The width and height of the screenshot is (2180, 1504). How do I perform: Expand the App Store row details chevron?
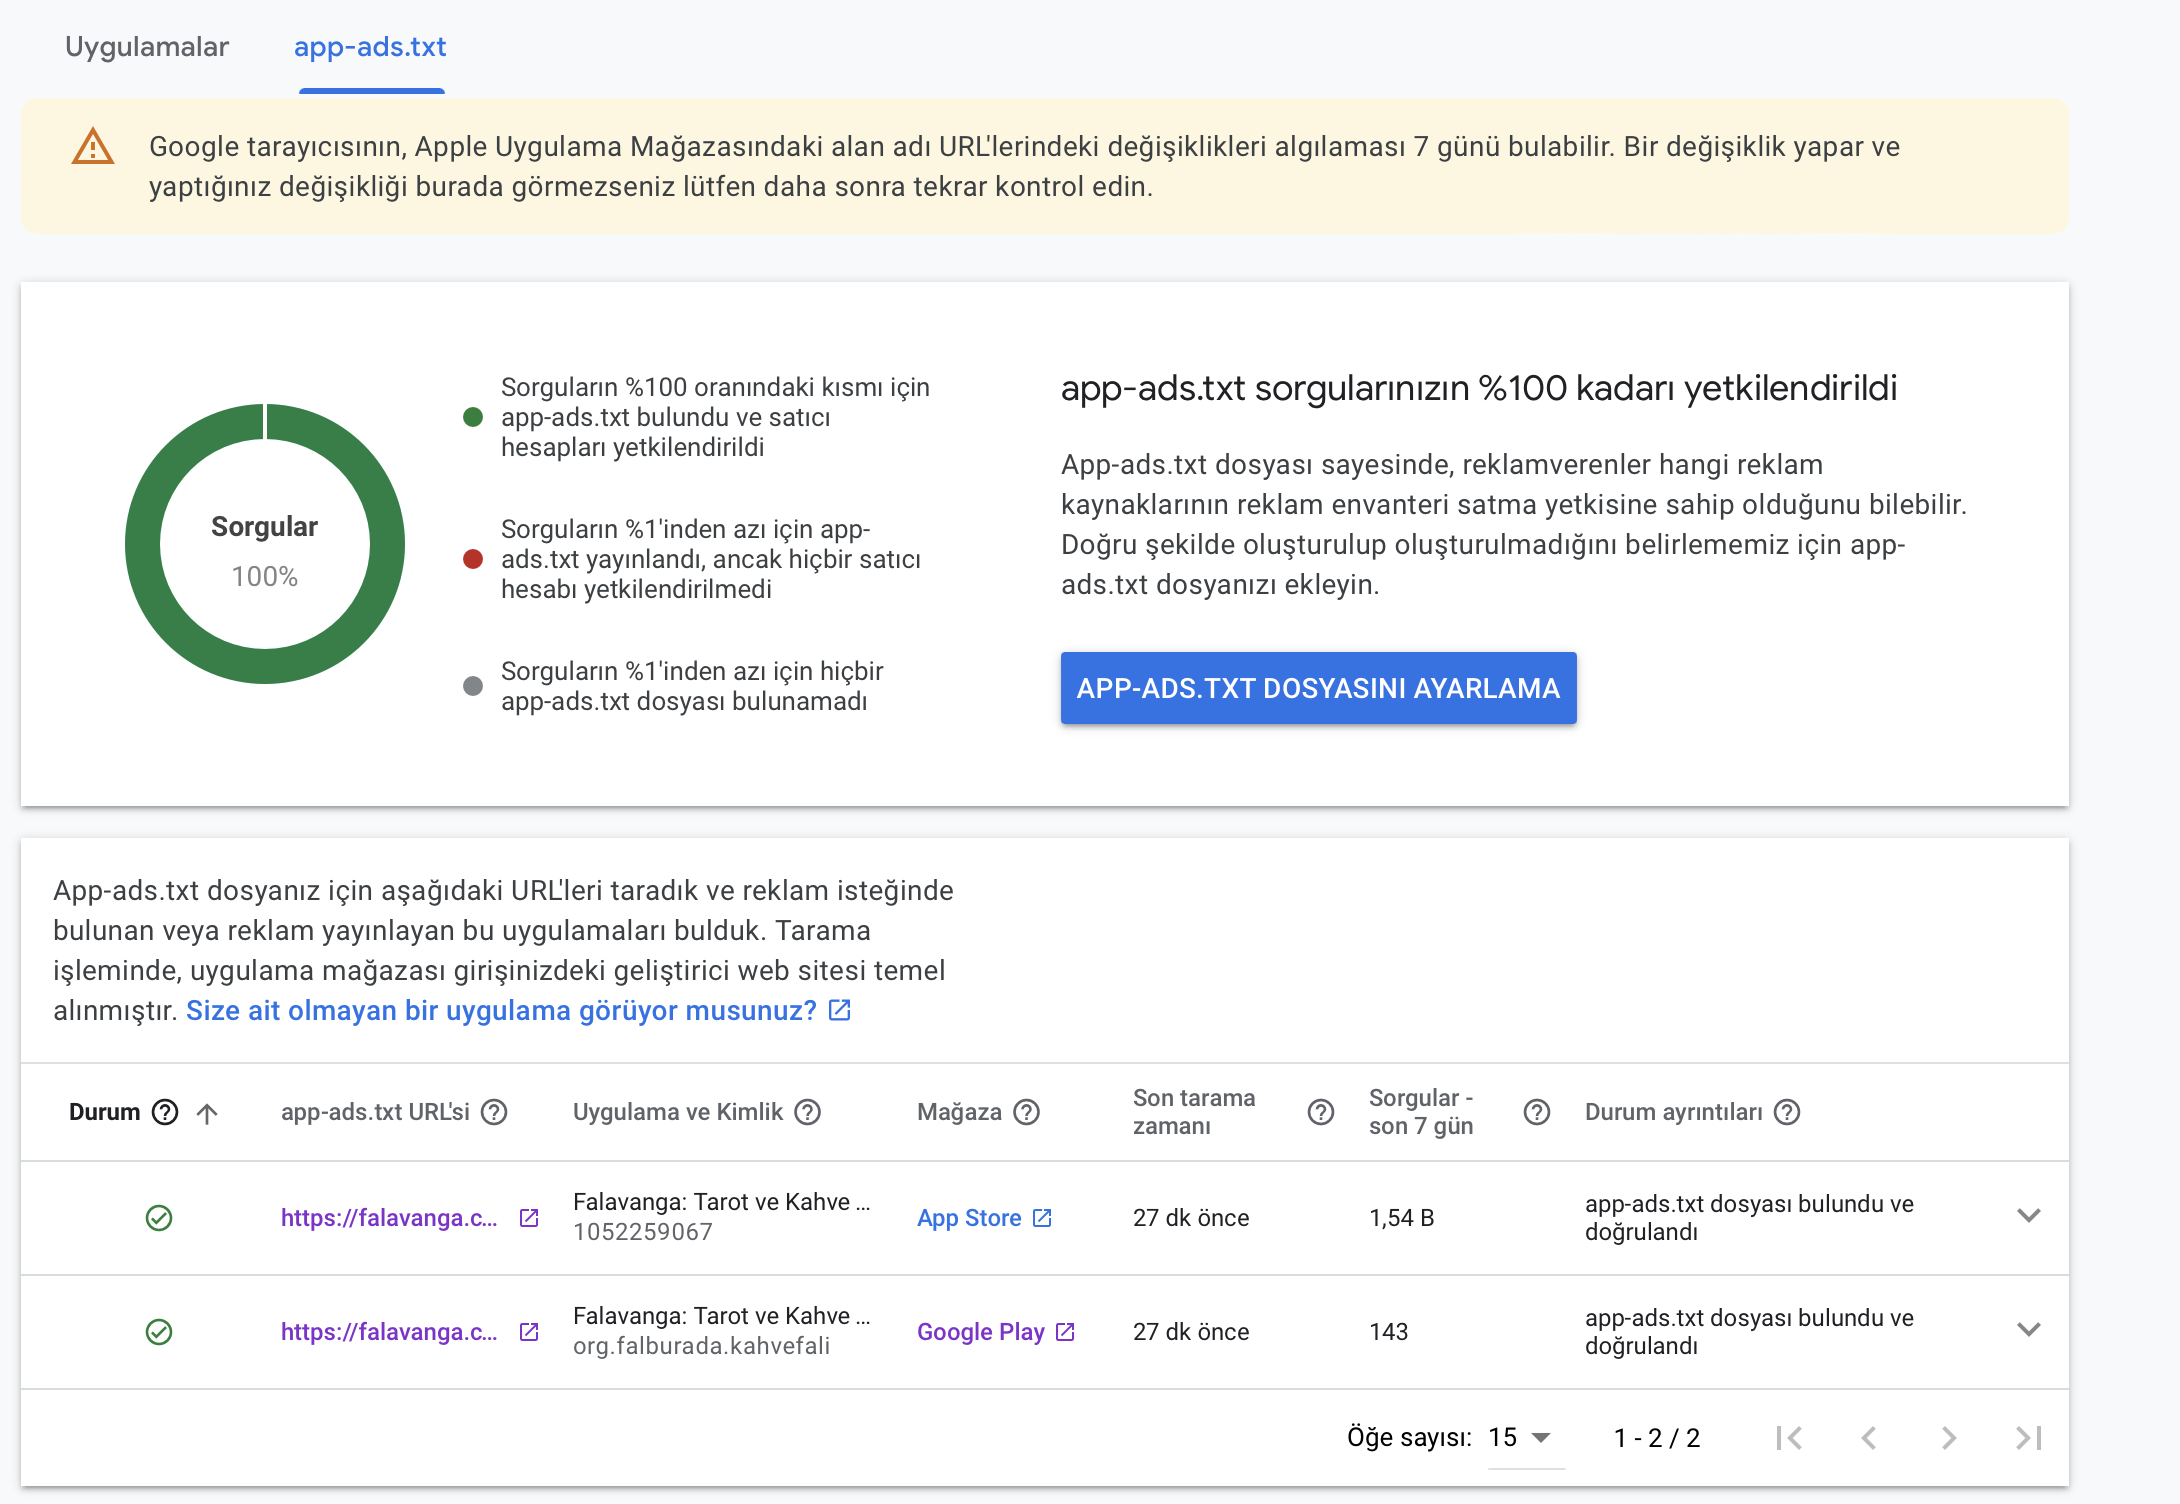2029,1216
